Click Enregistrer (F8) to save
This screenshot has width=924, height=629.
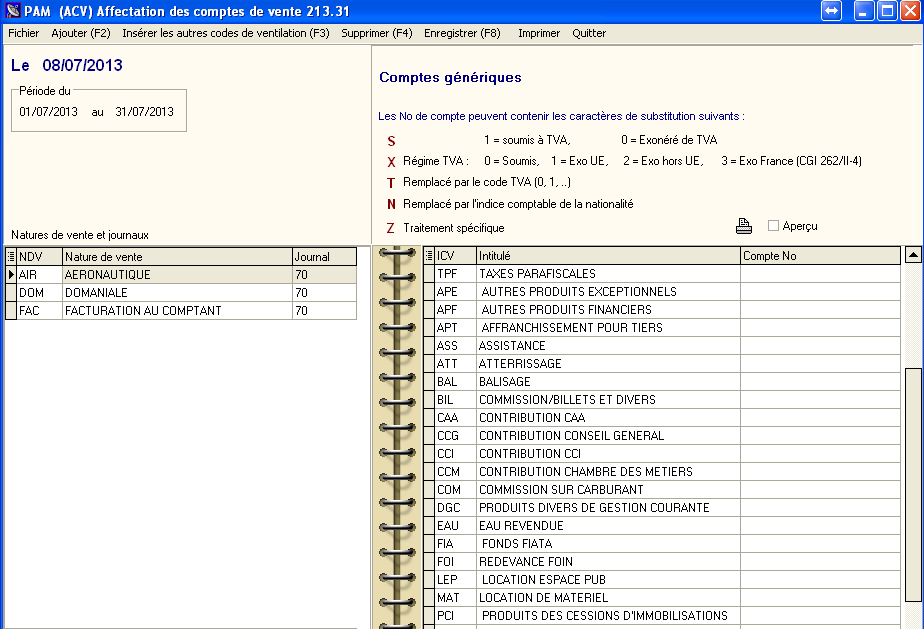[x=462, y=33]
